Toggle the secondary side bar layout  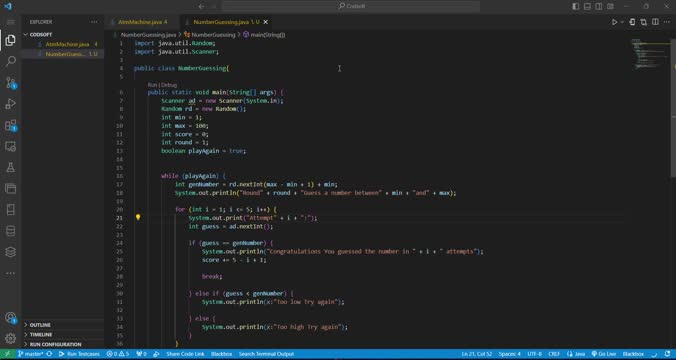click(599, 6)
